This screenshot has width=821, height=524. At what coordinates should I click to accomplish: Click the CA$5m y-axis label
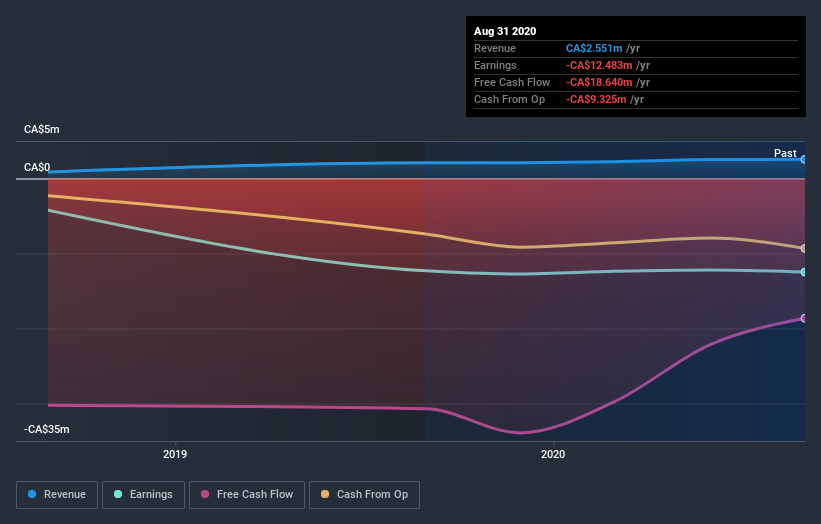[41, 129]
